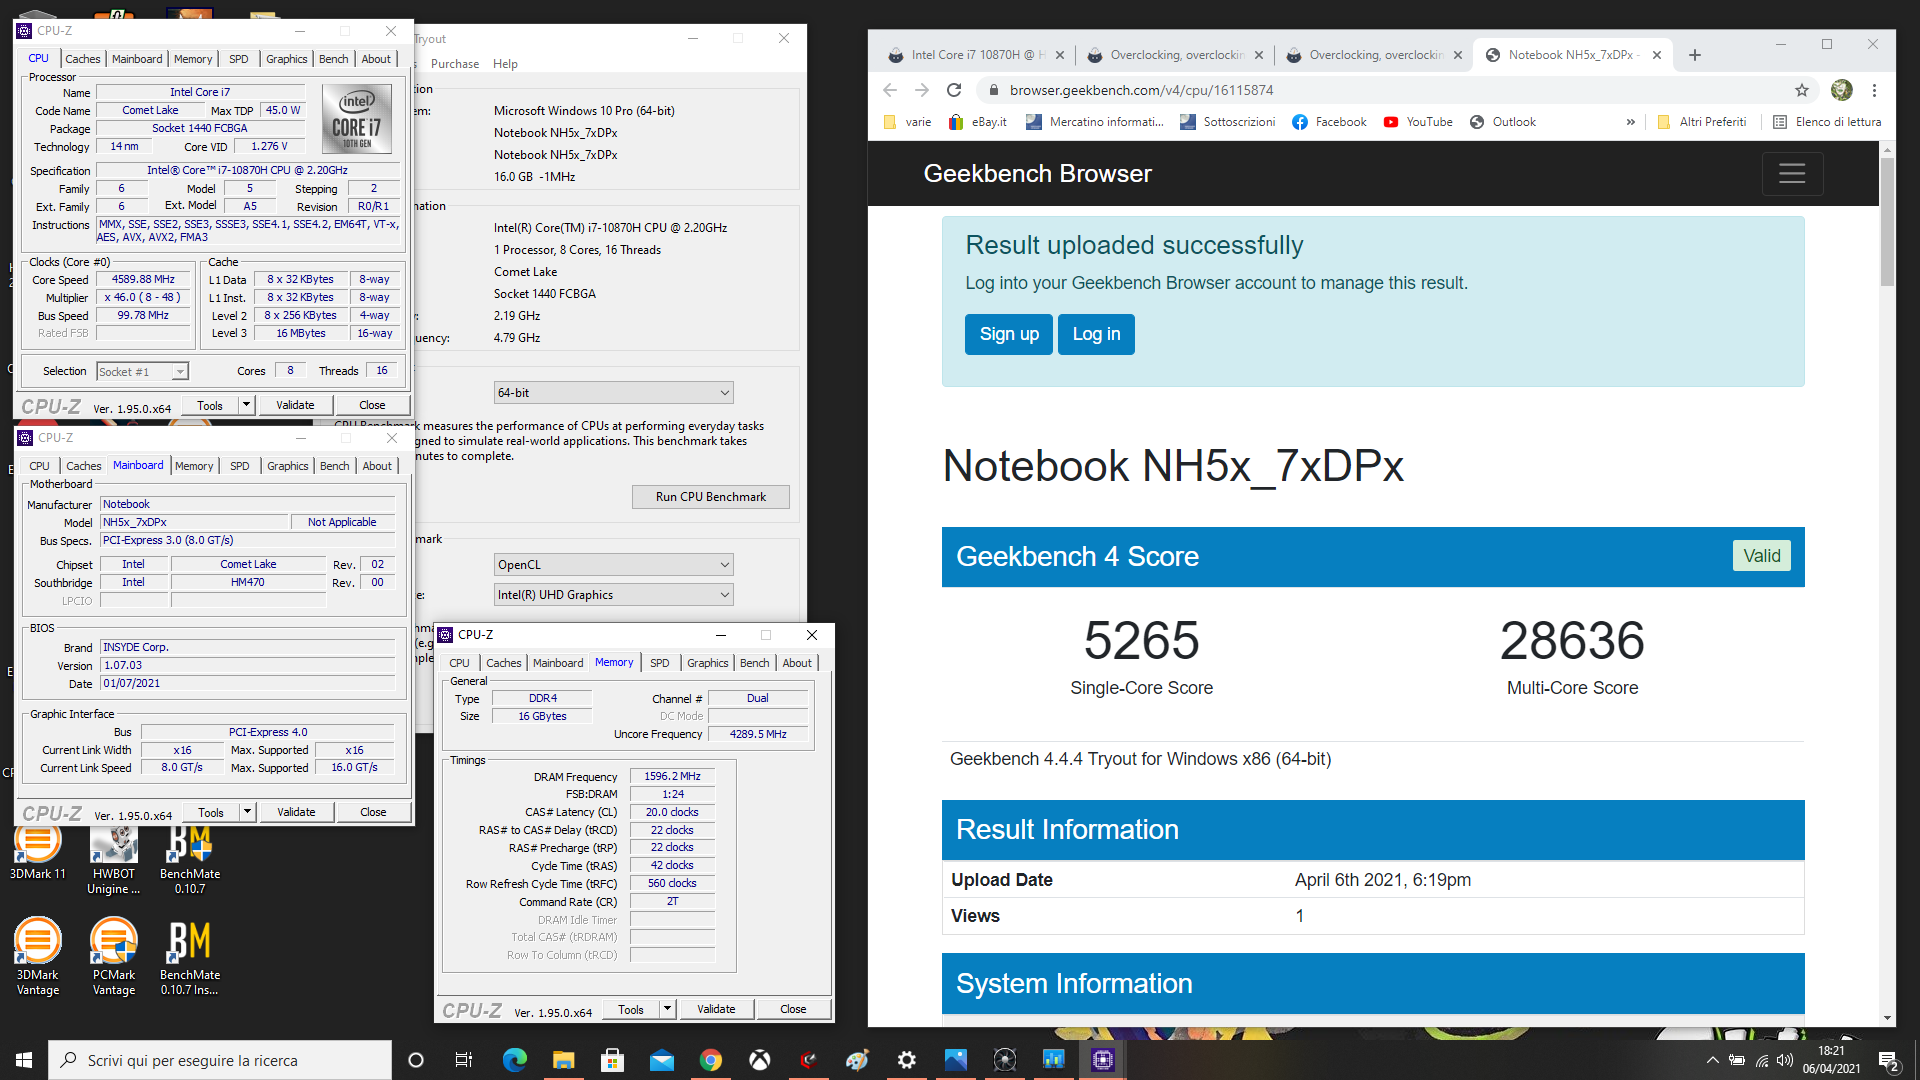Open Intel(R) UHD Graphics device dropdown
The image size is (1920, 1080).
(613, 594)
